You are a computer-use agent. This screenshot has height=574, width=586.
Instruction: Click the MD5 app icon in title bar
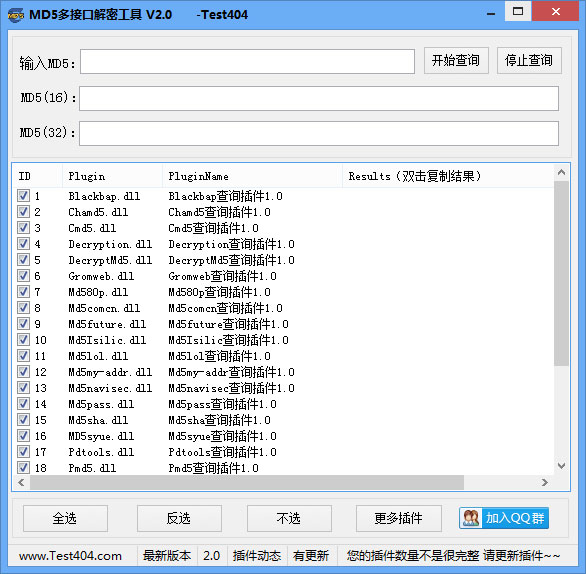(x=16, y=15)
